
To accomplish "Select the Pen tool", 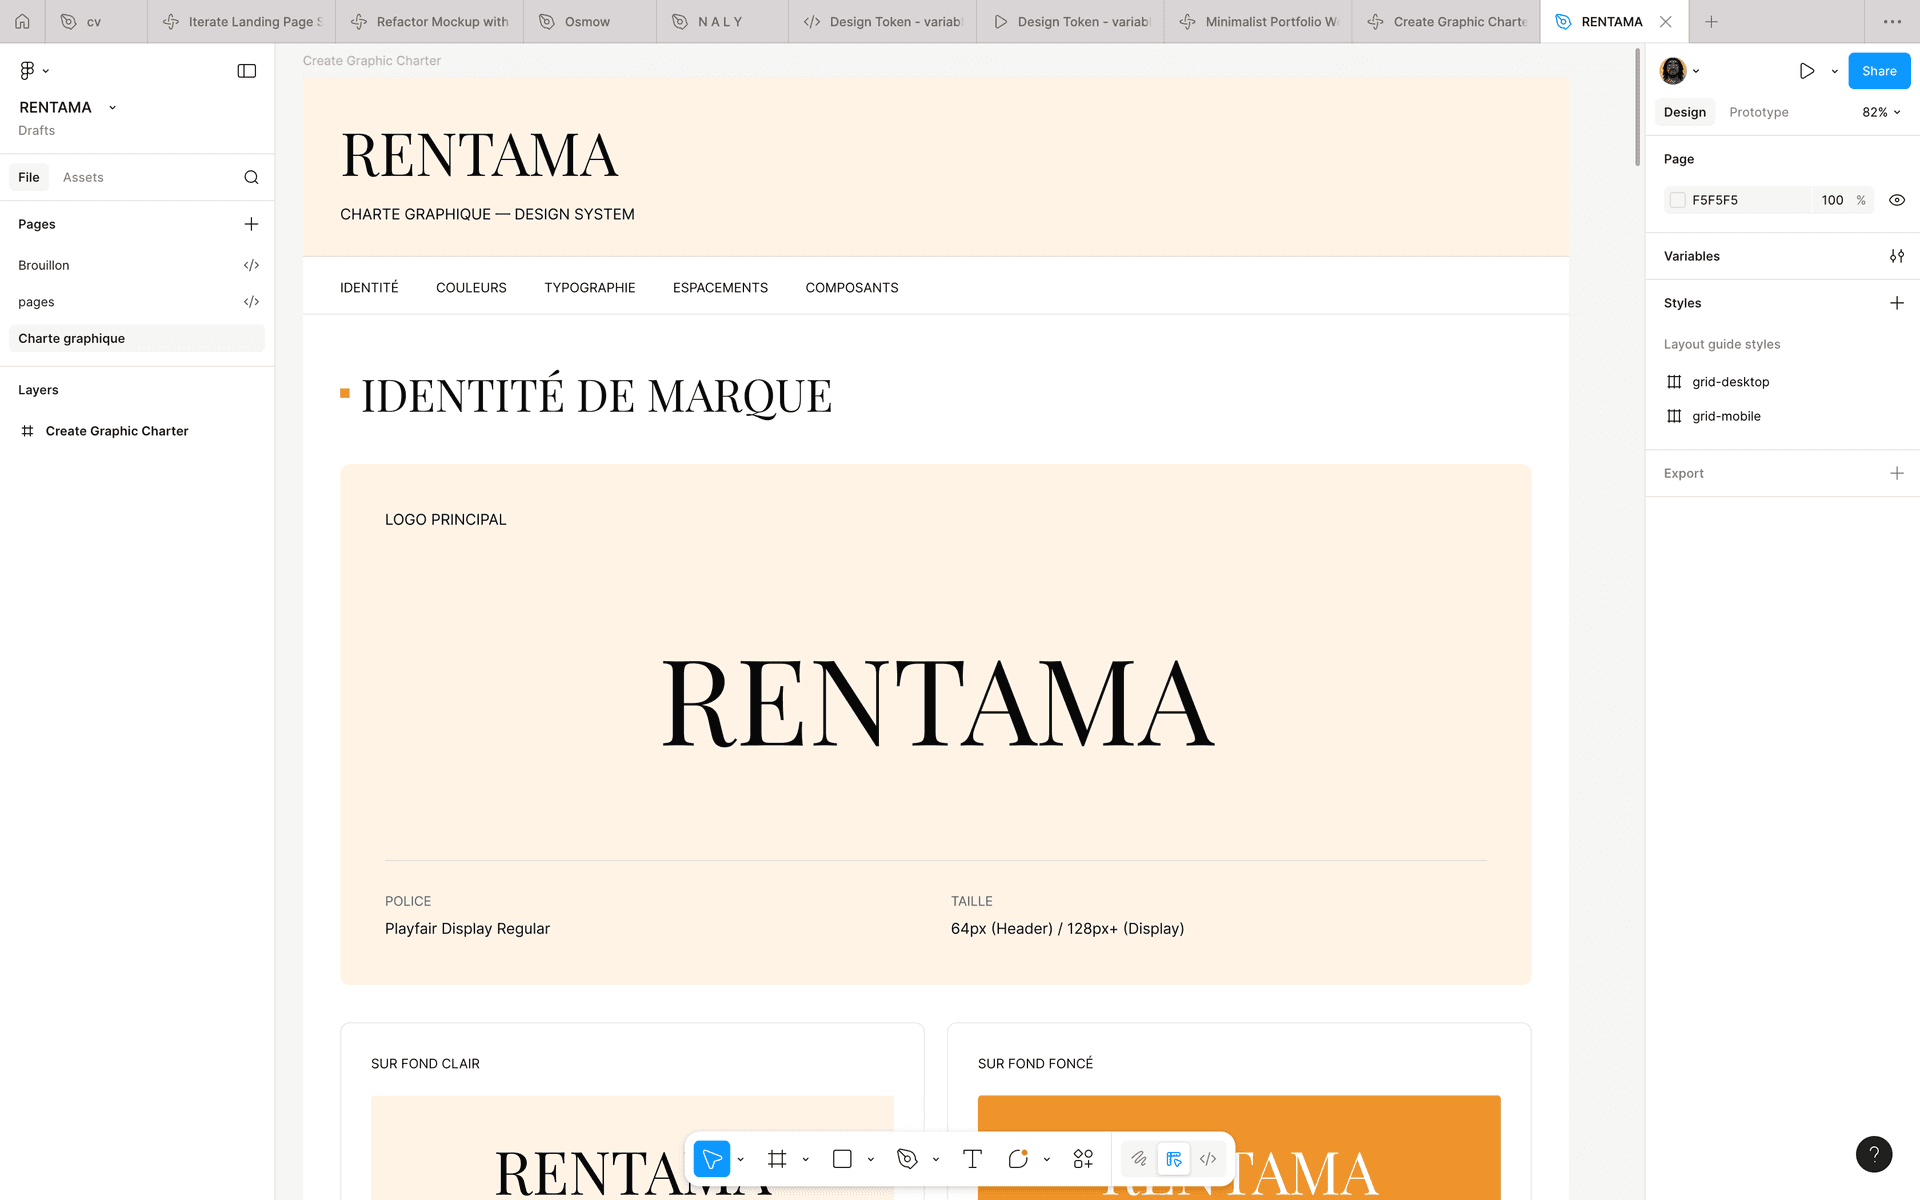I will (x=908, y=1158).
